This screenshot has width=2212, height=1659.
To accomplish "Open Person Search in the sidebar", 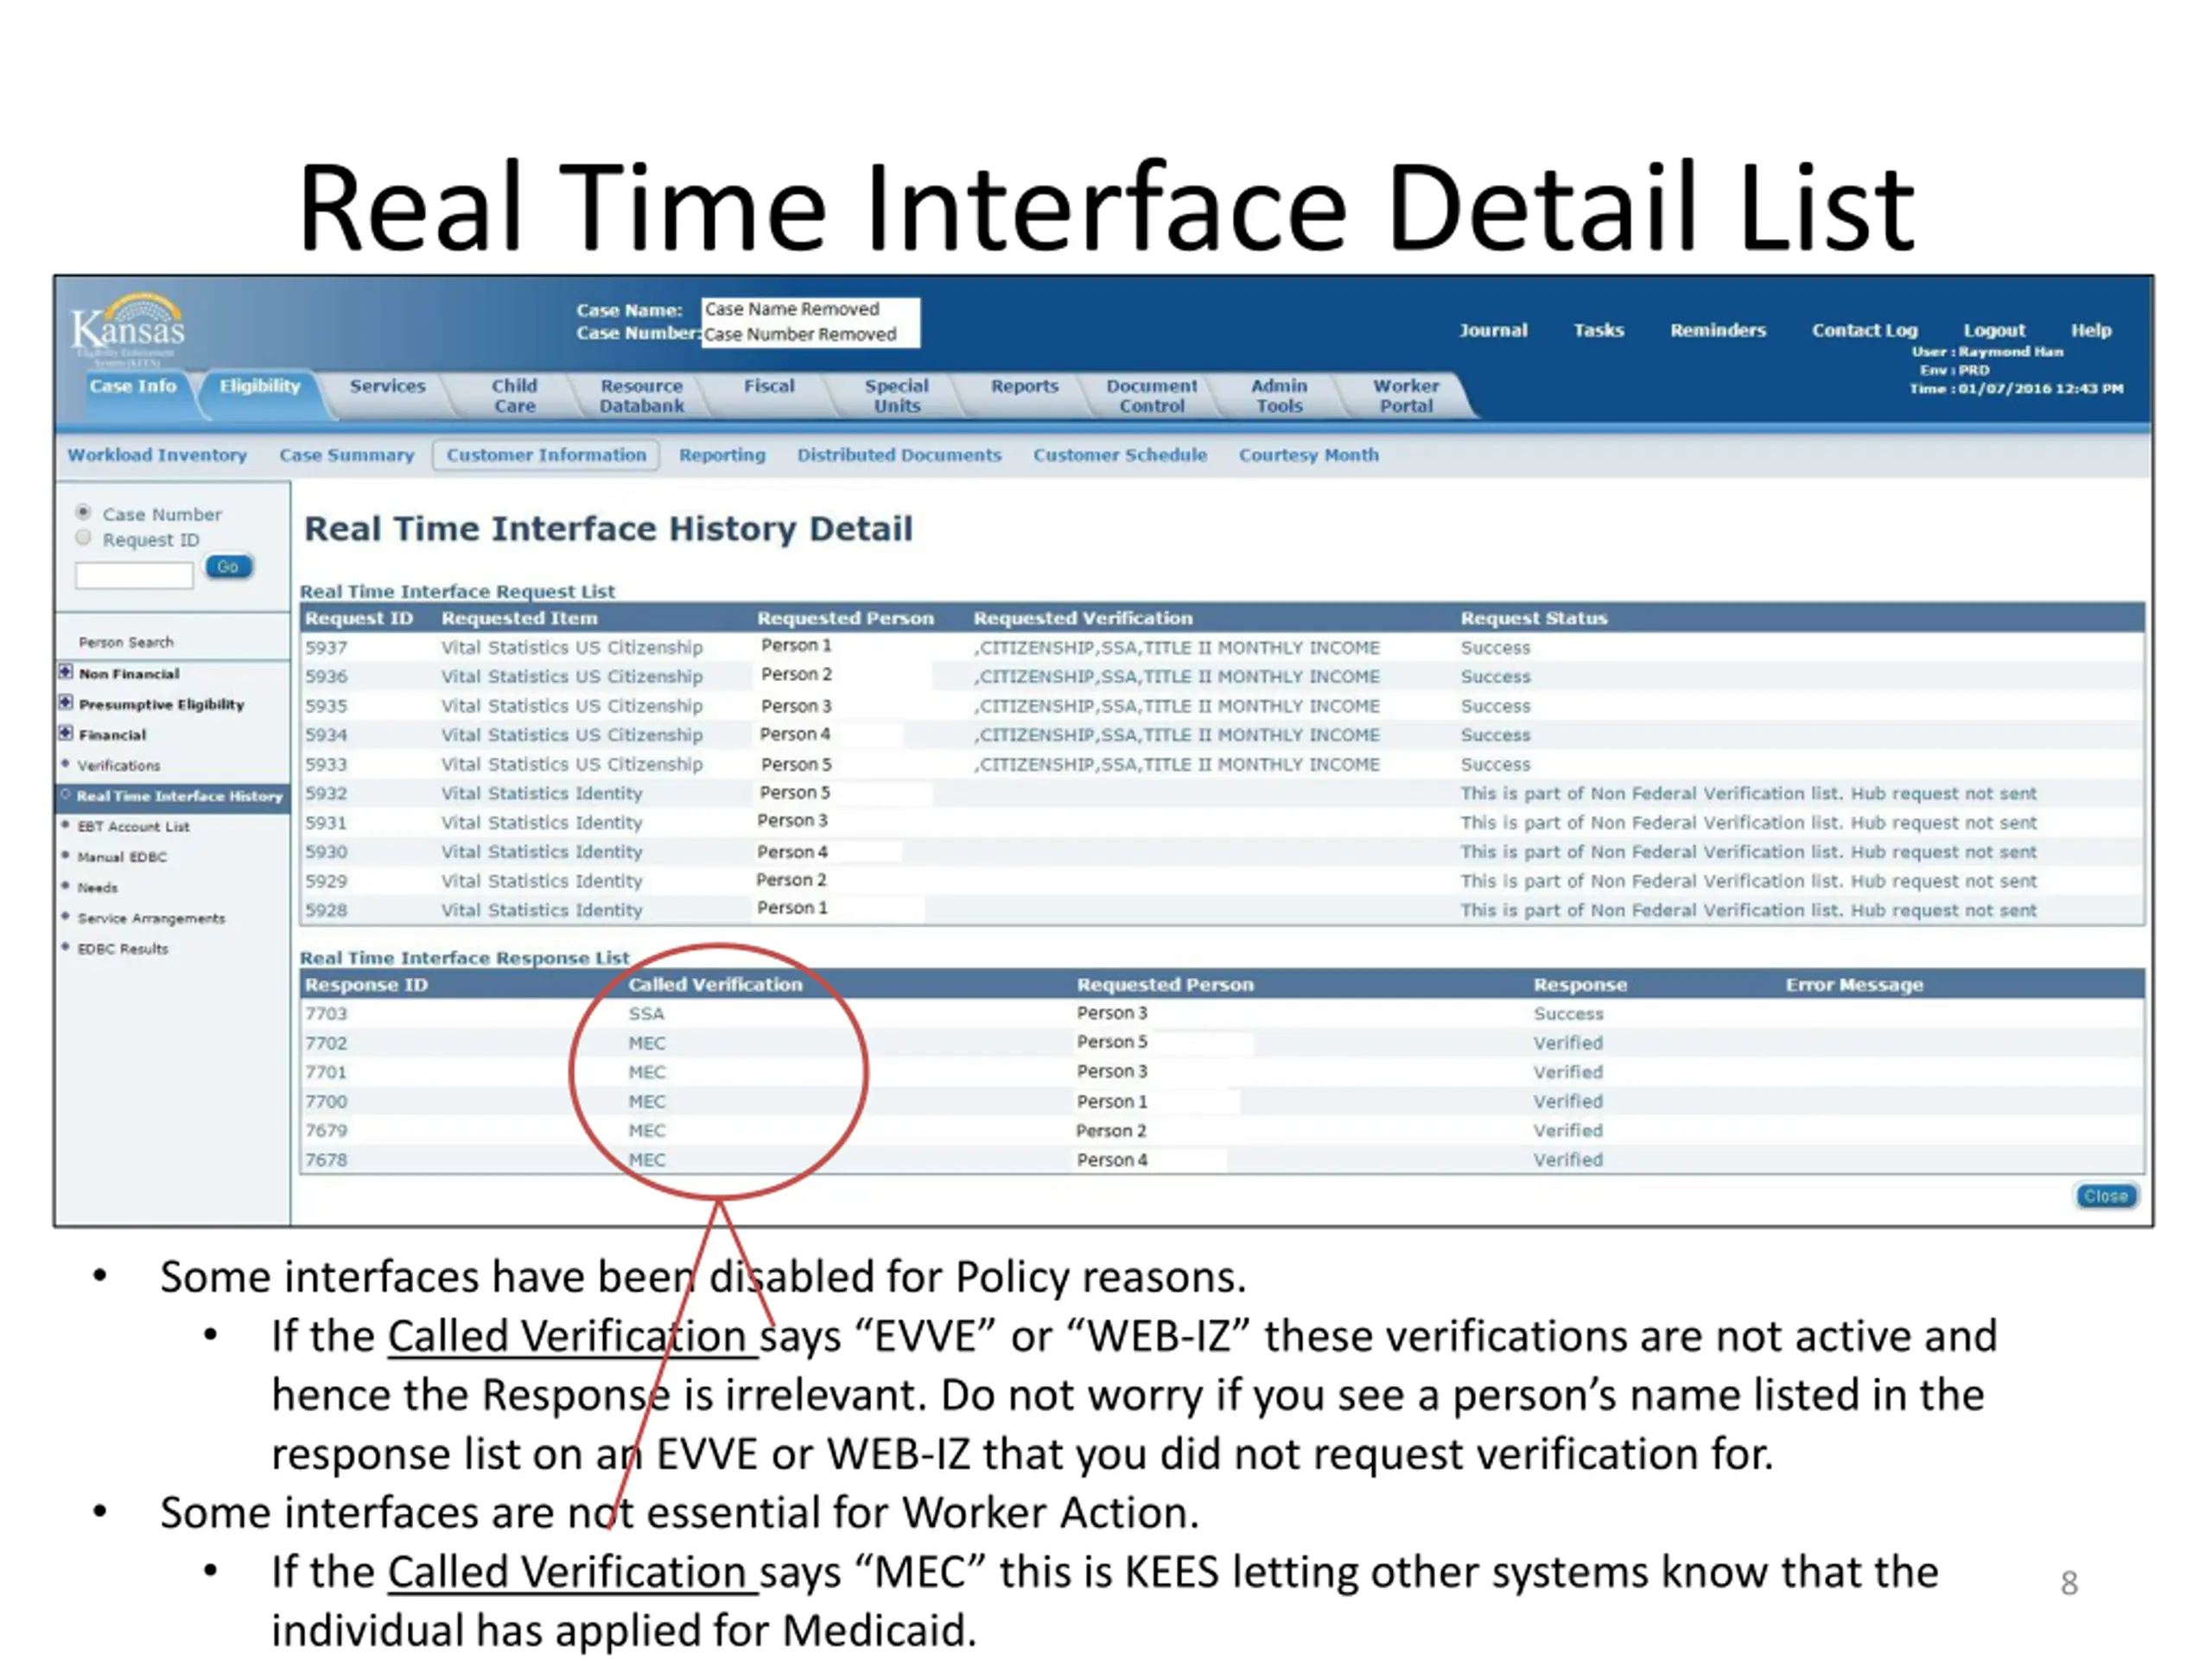I will (126, 642).
